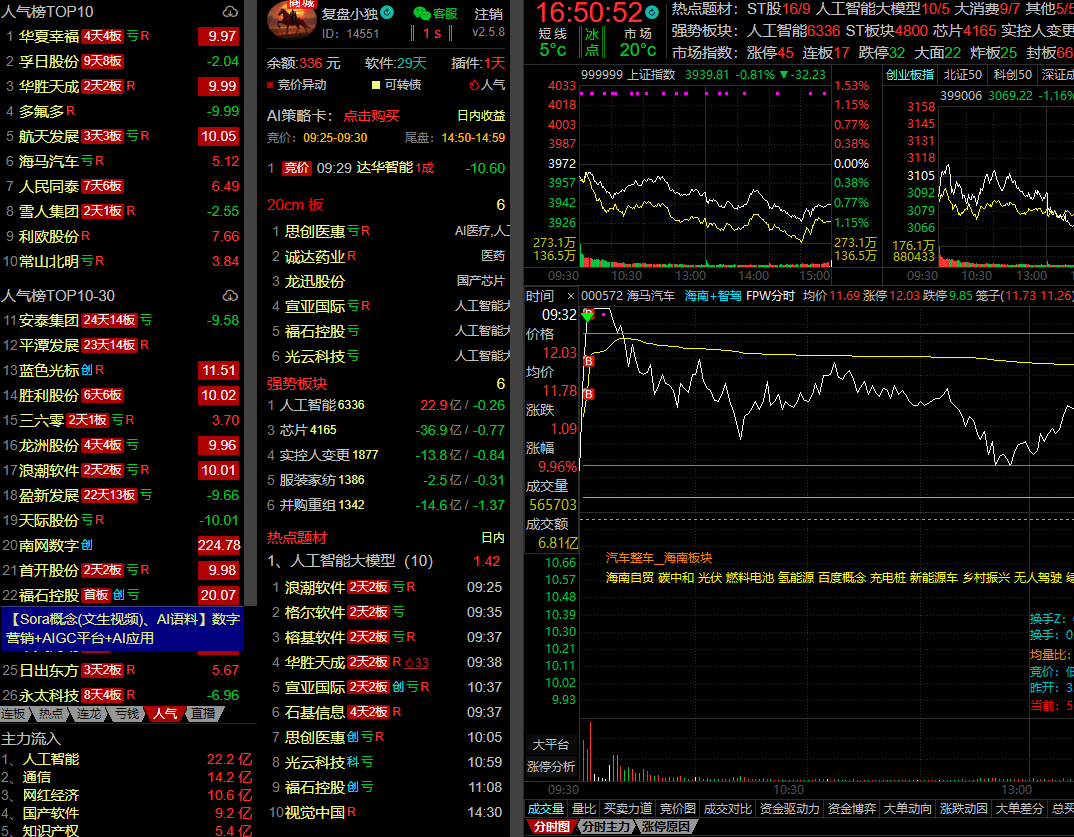Switch to the 分时主力 tab
This screenshot has height=837, width=1074.
(607, 827)
